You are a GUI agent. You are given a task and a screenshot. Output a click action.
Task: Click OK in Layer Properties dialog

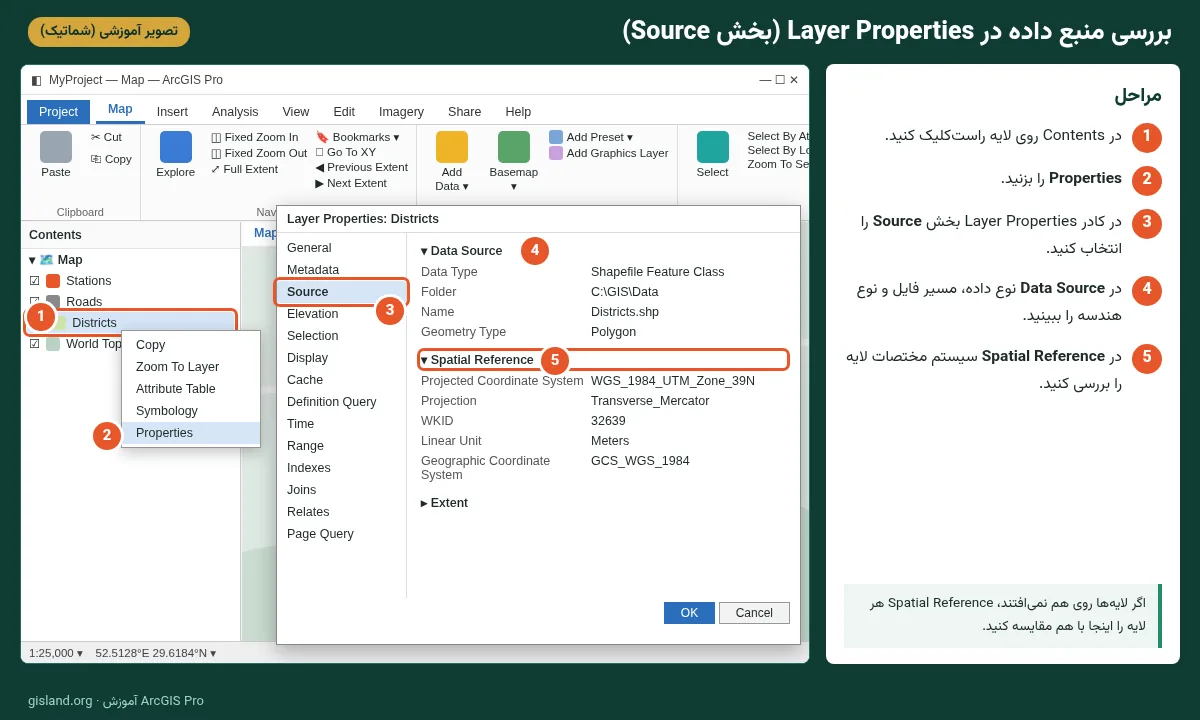tap(689, 613)
